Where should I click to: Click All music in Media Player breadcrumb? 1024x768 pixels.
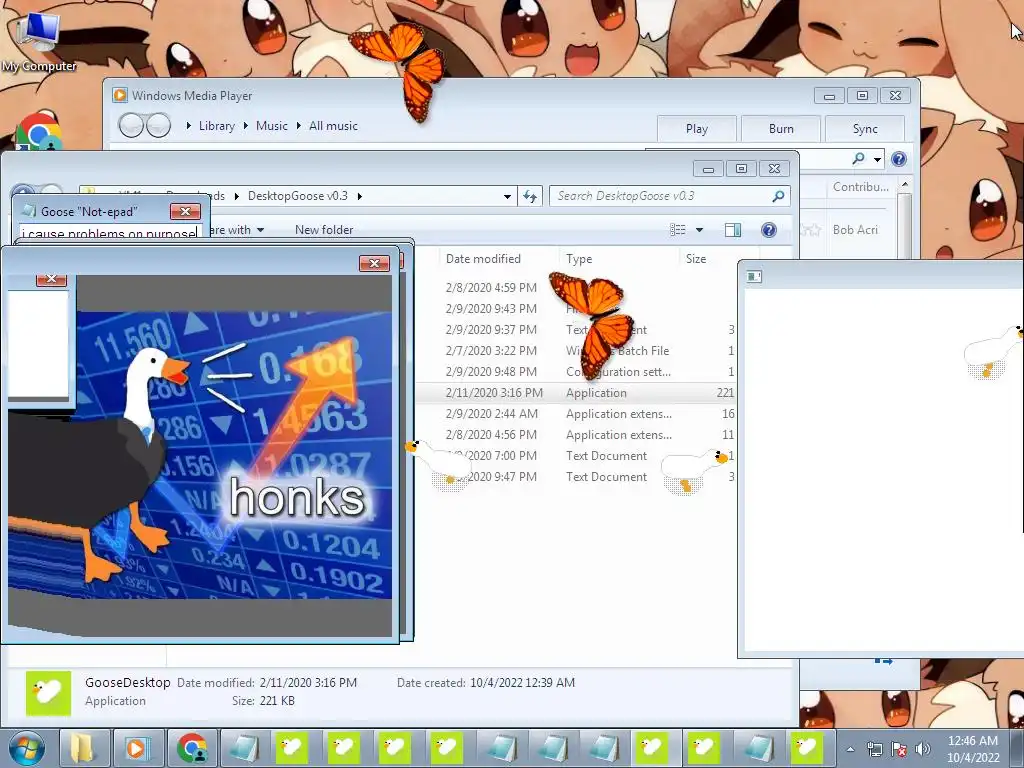click(x=333, y=125)
